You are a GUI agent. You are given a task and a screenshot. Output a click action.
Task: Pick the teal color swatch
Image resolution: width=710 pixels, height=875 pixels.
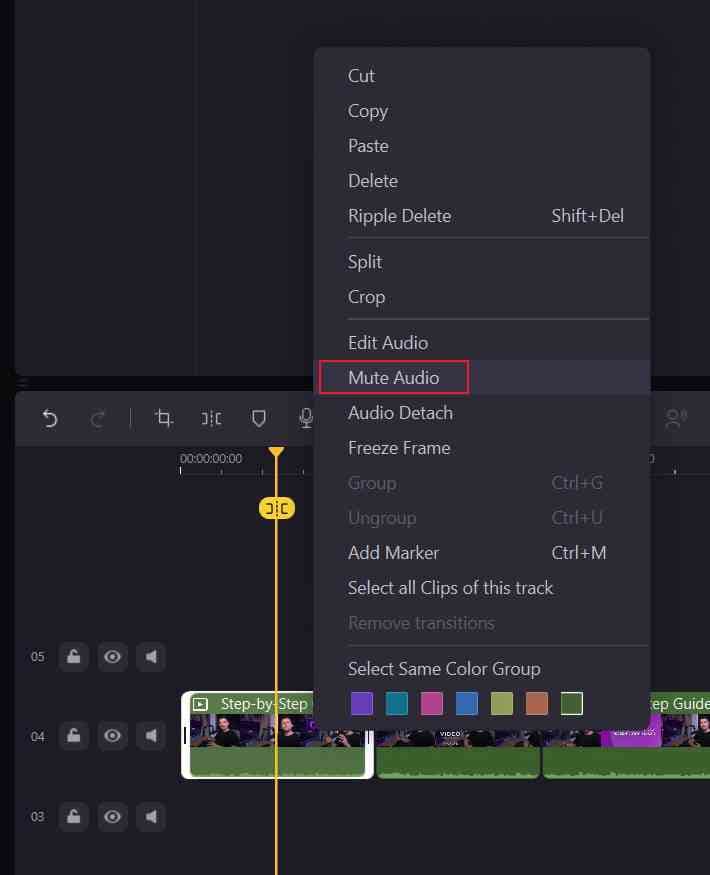tap(397, 704)
